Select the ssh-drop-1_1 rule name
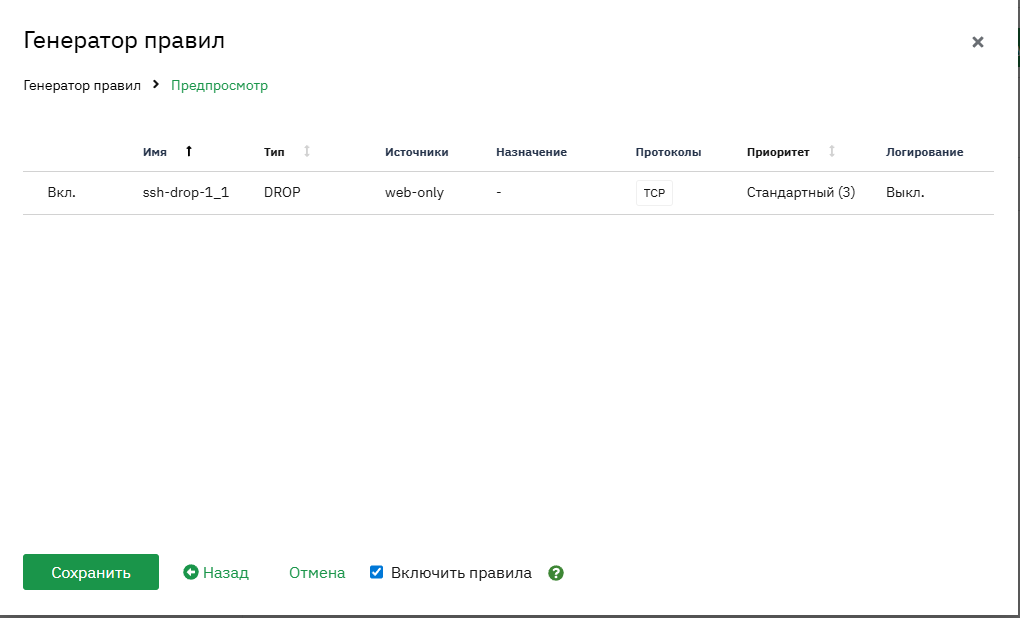The height and width of the screenshot is (618, 1020). [x=186, y=193]
